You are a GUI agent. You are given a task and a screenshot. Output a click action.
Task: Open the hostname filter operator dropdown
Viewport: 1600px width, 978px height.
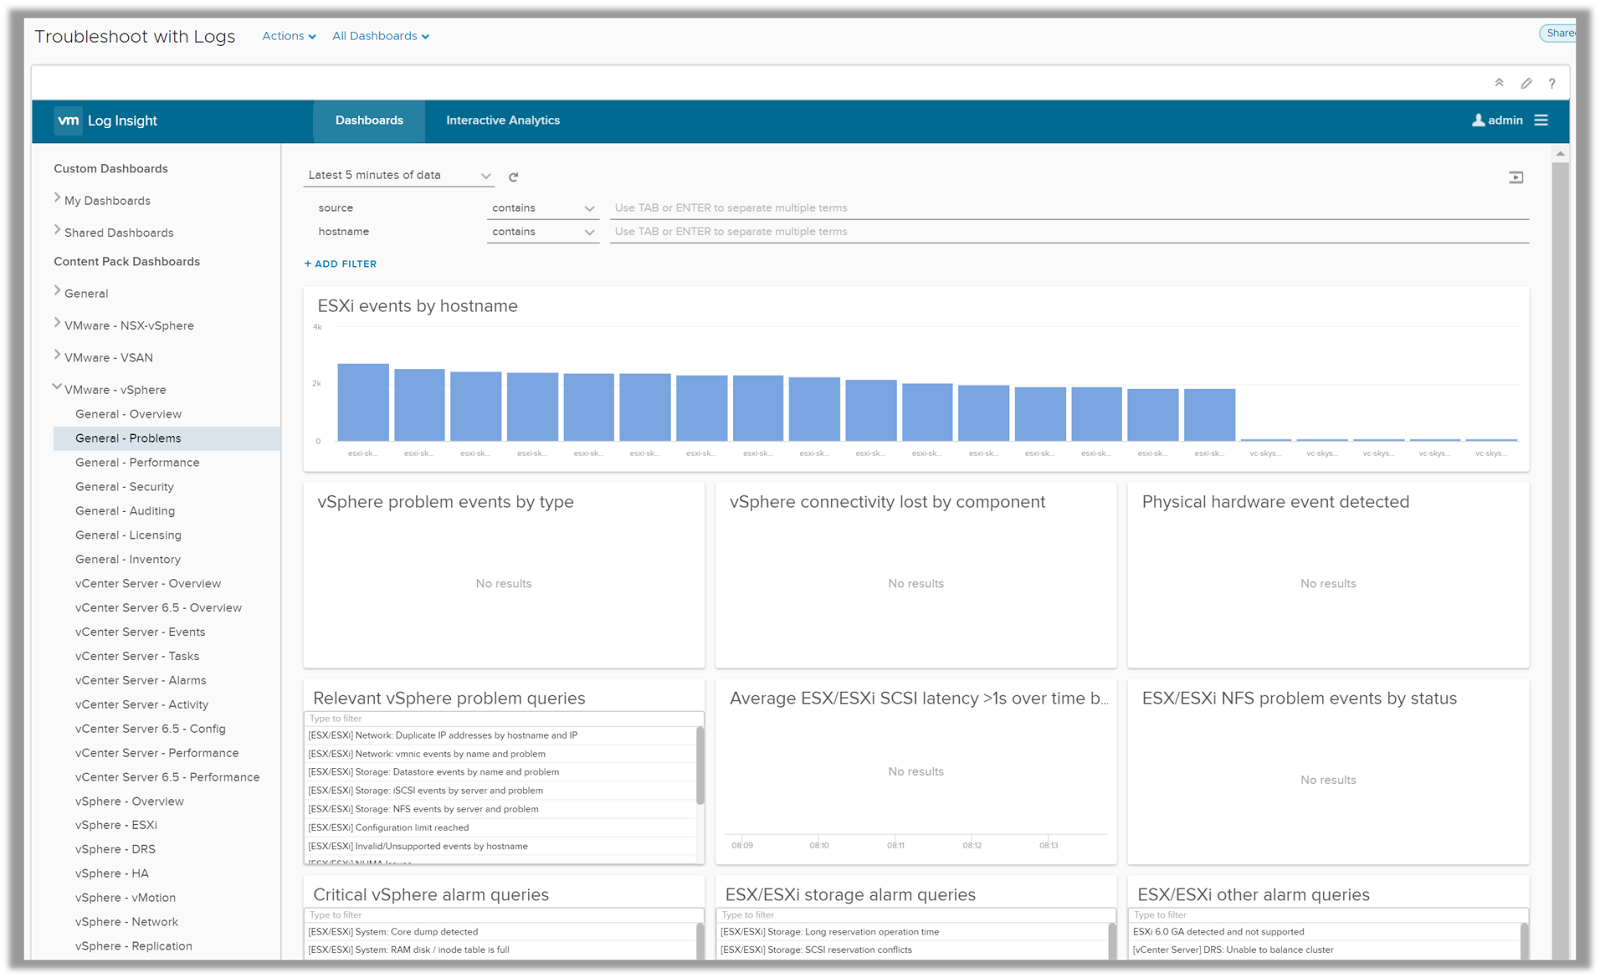tap(542, 232)
